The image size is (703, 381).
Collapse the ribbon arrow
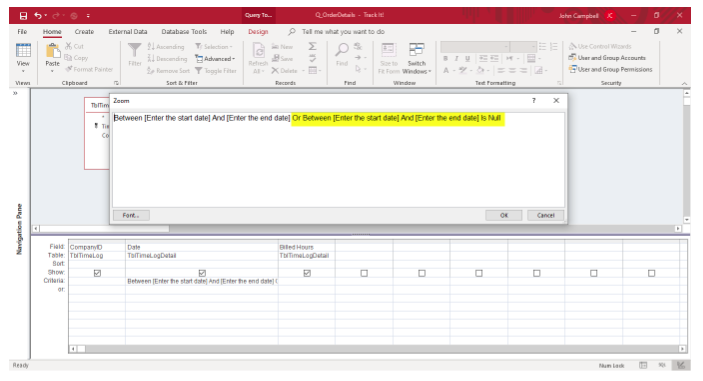coord(684,83)
